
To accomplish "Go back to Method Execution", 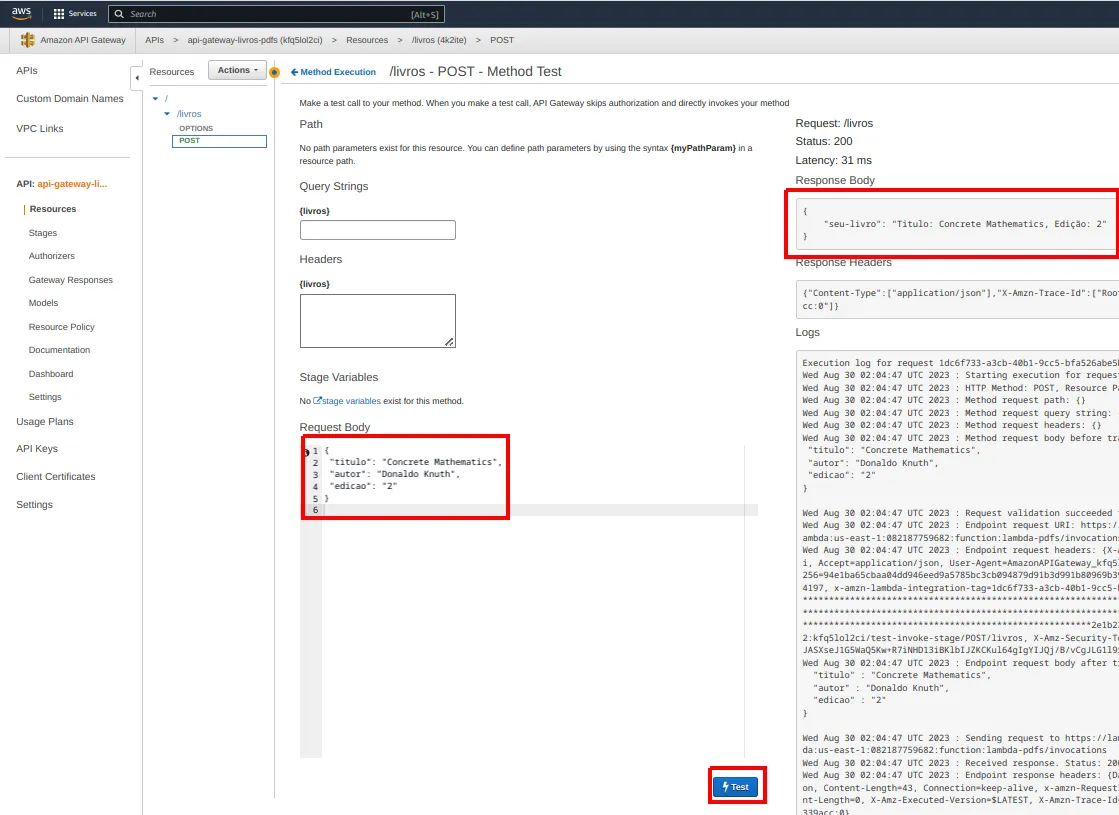I will (x=333, y=72).
